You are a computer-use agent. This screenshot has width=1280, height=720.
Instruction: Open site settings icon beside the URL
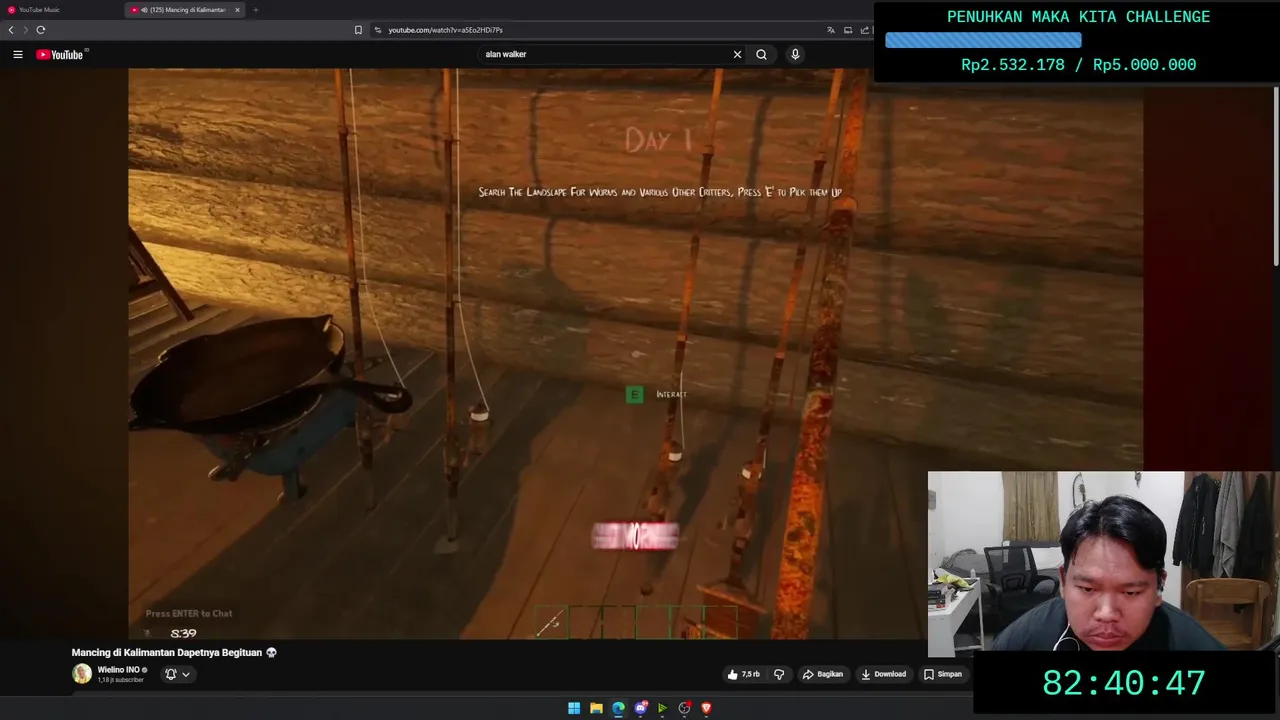[378, 30]
